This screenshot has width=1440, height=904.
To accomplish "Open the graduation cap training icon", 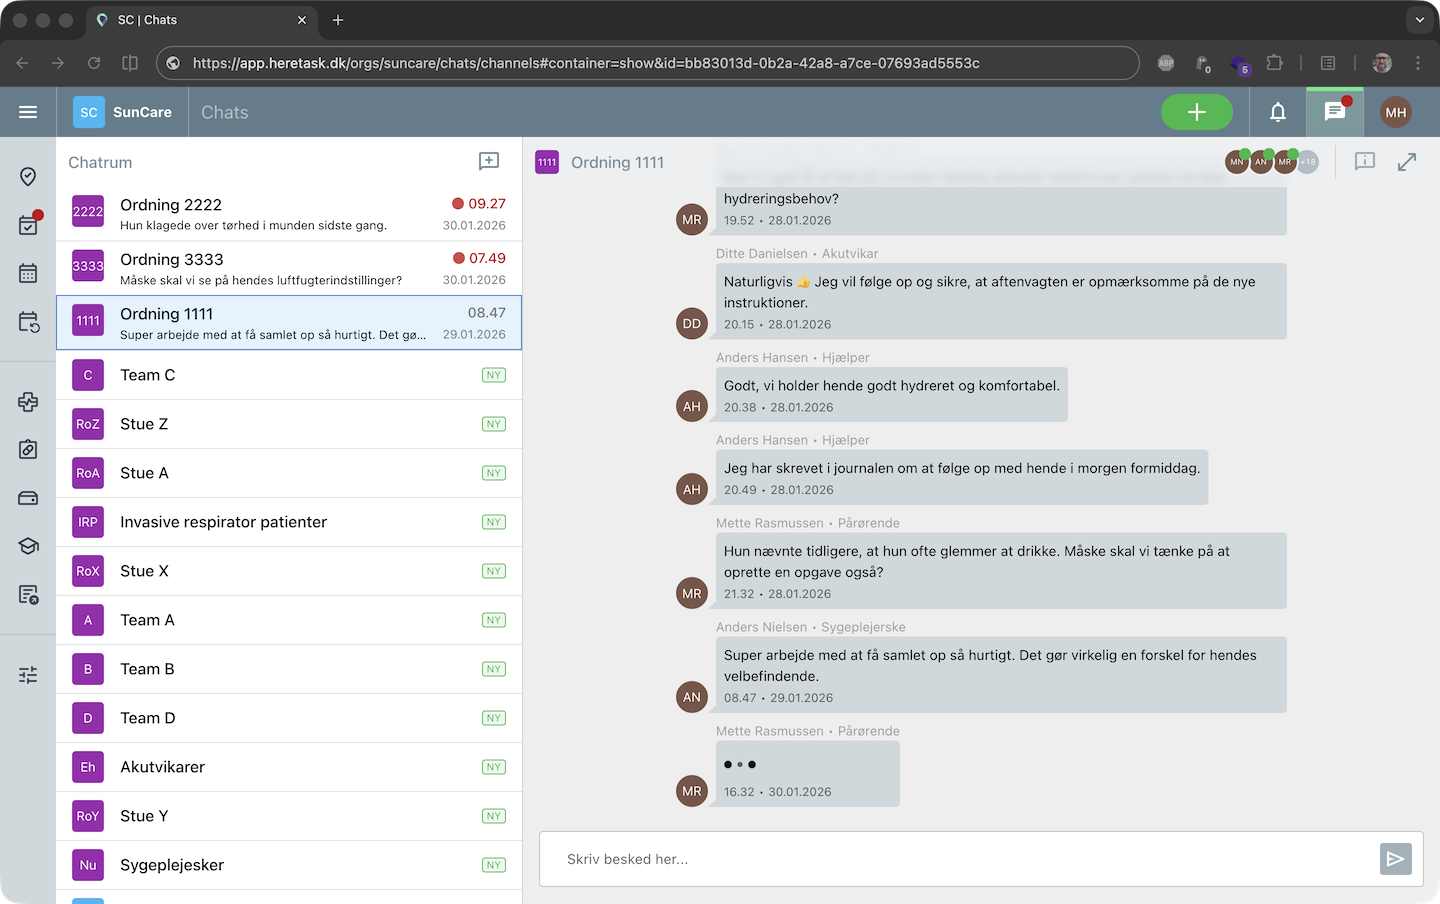I will [28, 546].
